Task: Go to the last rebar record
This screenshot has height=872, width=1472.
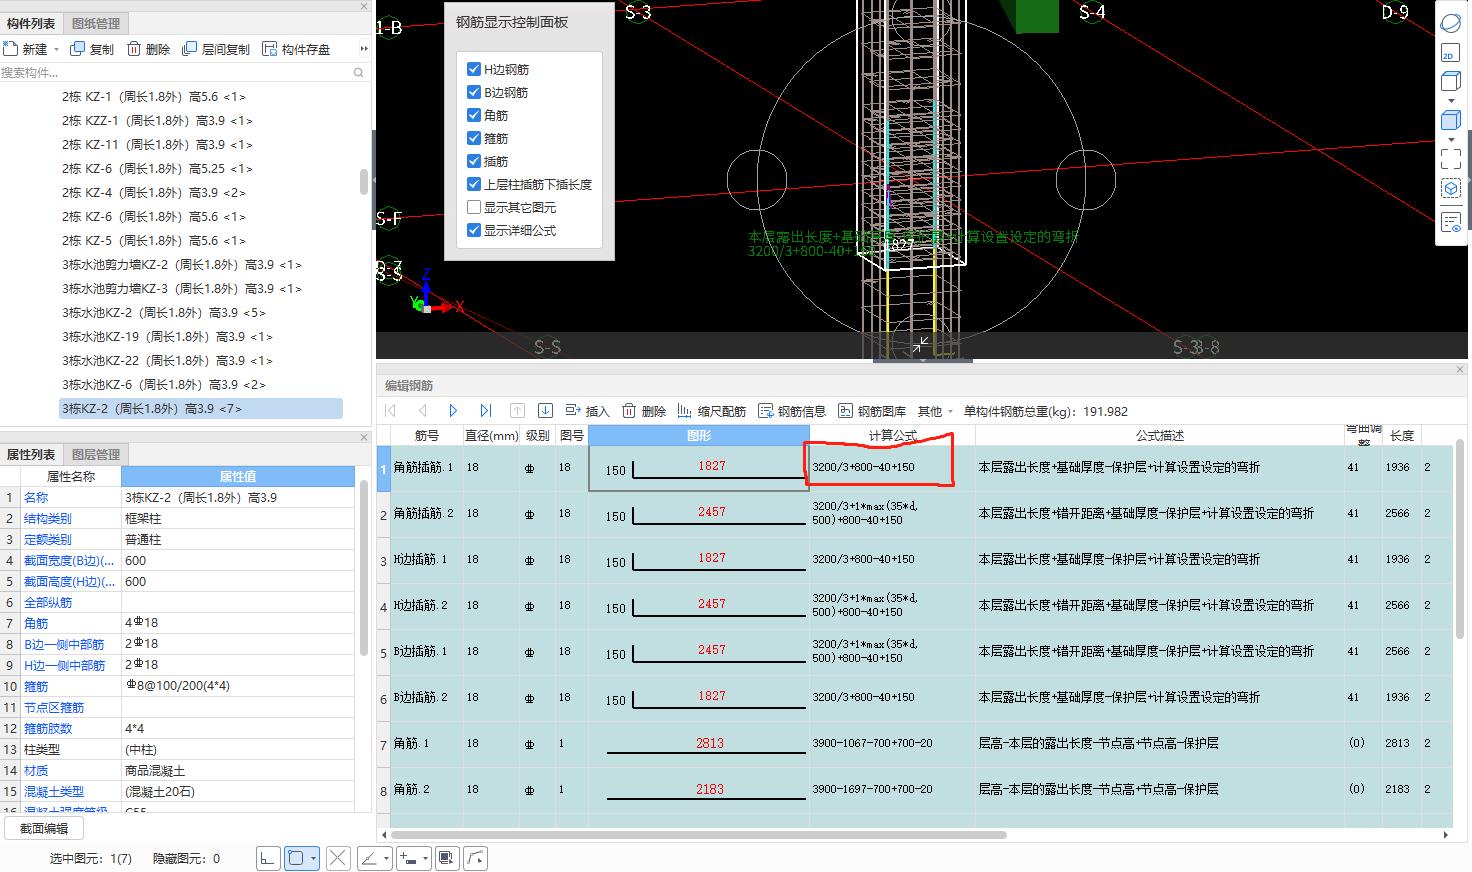Action: point(485,411)
